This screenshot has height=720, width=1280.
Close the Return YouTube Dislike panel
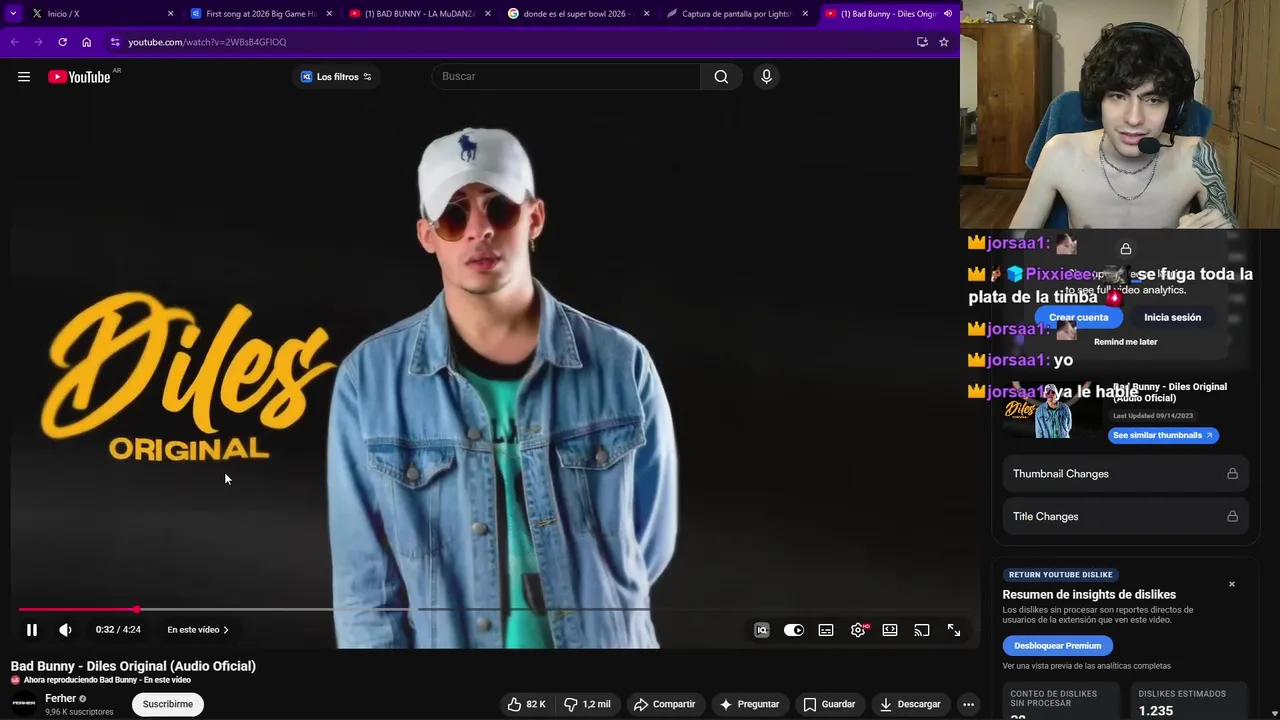pyautogui.click(x=1232, y=584)
